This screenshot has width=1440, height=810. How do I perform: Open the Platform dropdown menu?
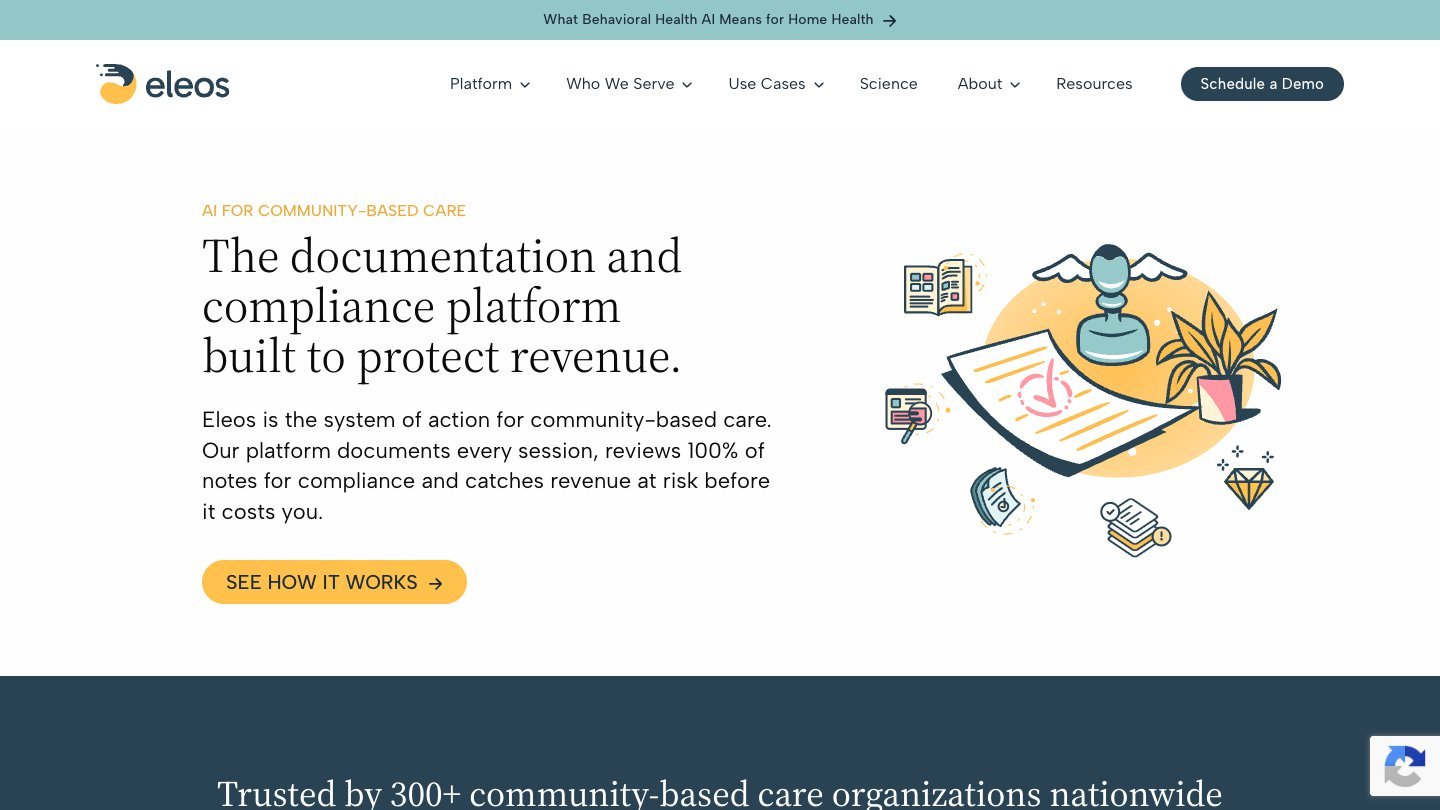[490, 84]
